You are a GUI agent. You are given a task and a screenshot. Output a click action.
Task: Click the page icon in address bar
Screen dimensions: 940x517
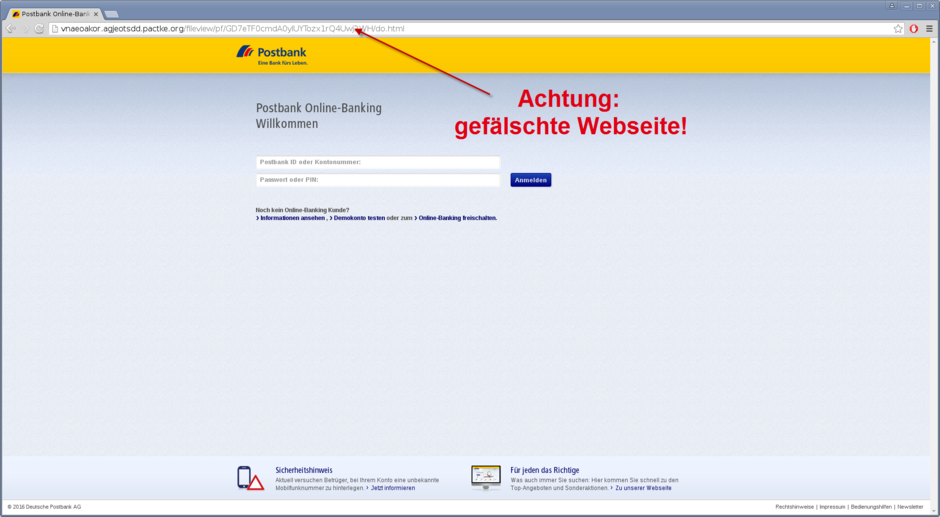coord(55,29)
